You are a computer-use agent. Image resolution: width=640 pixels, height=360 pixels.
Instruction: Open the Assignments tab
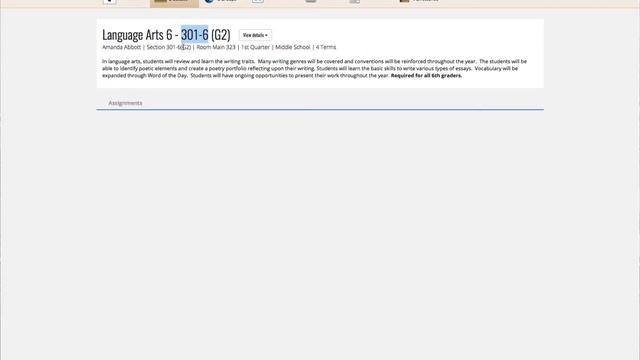point(125,103)
